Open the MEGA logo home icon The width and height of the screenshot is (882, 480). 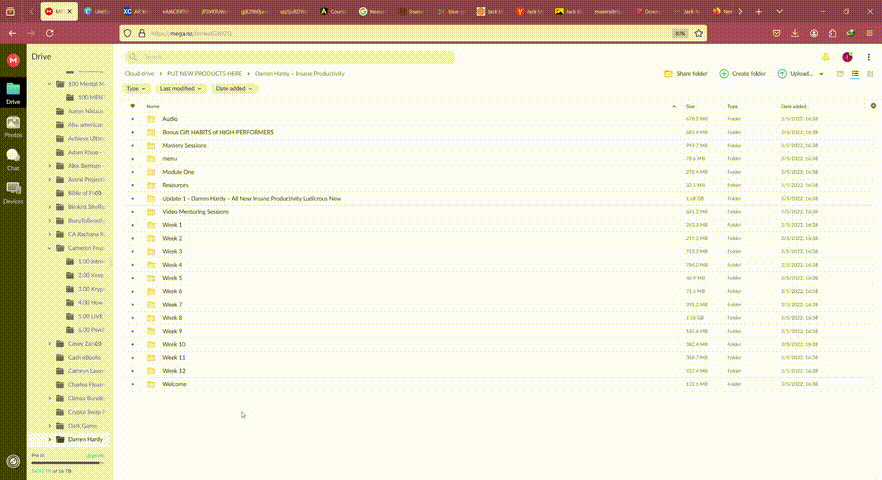click(13, 60)
